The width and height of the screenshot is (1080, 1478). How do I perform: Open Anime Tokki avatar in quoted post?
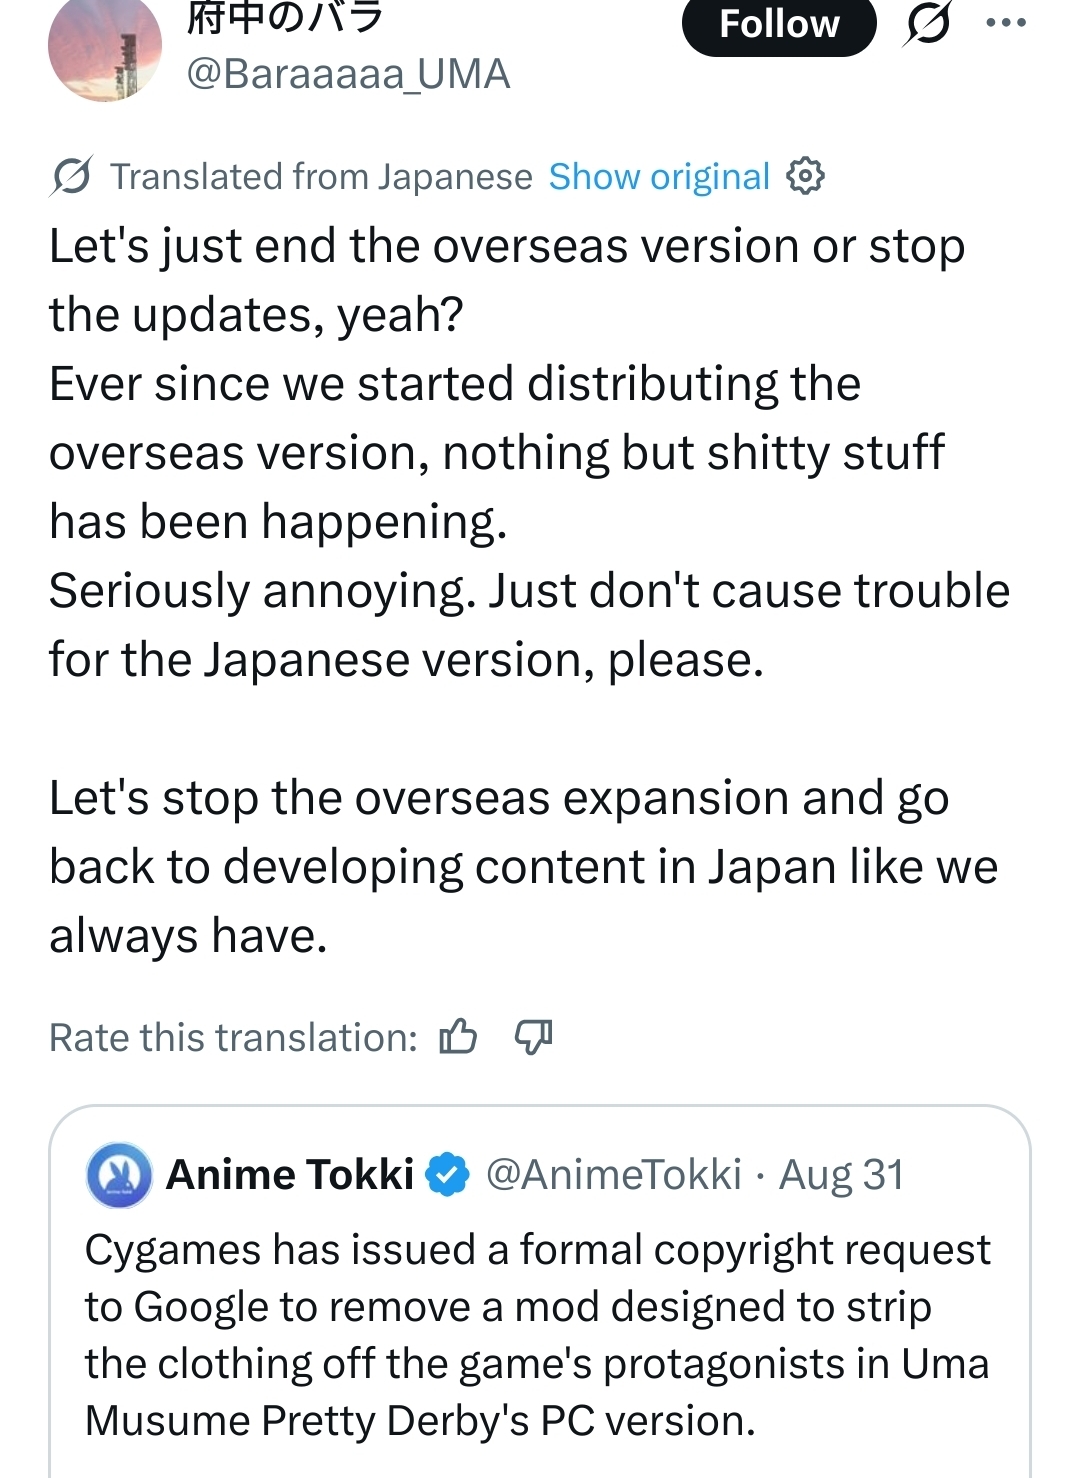click(x=120, y=1175)
